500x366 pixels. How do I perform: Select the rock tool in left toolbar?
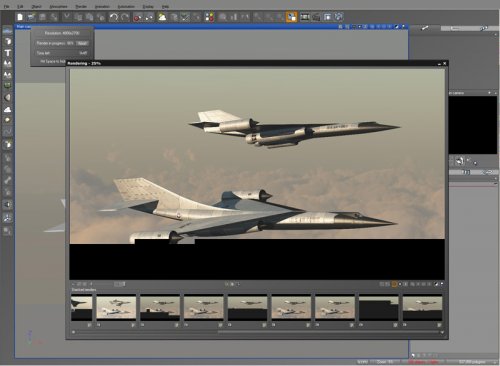[x=7, y=97]
